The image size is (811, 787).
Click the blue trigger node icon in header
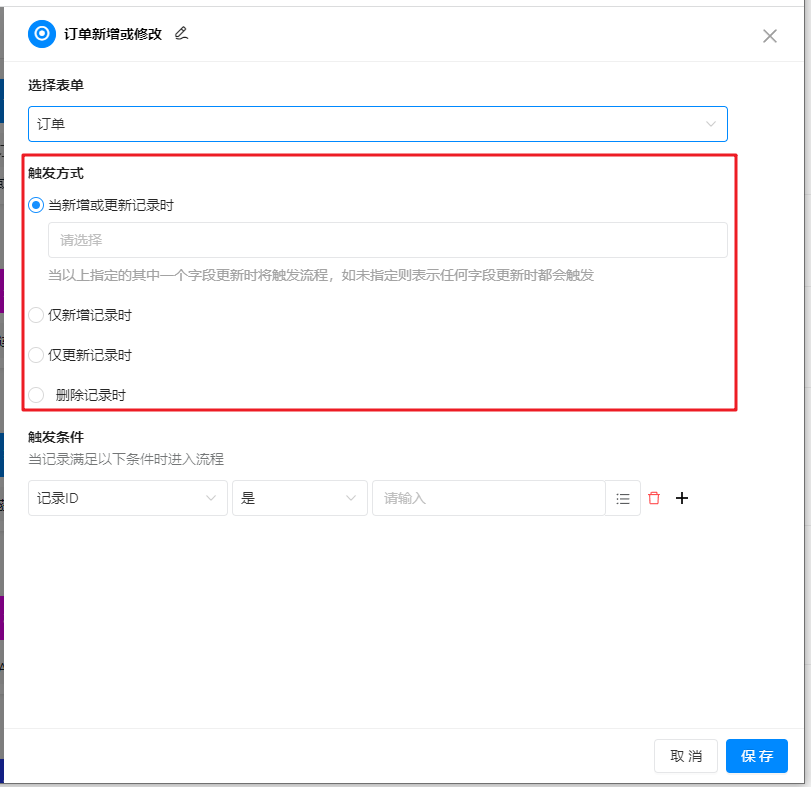click(x=42, y=34)
